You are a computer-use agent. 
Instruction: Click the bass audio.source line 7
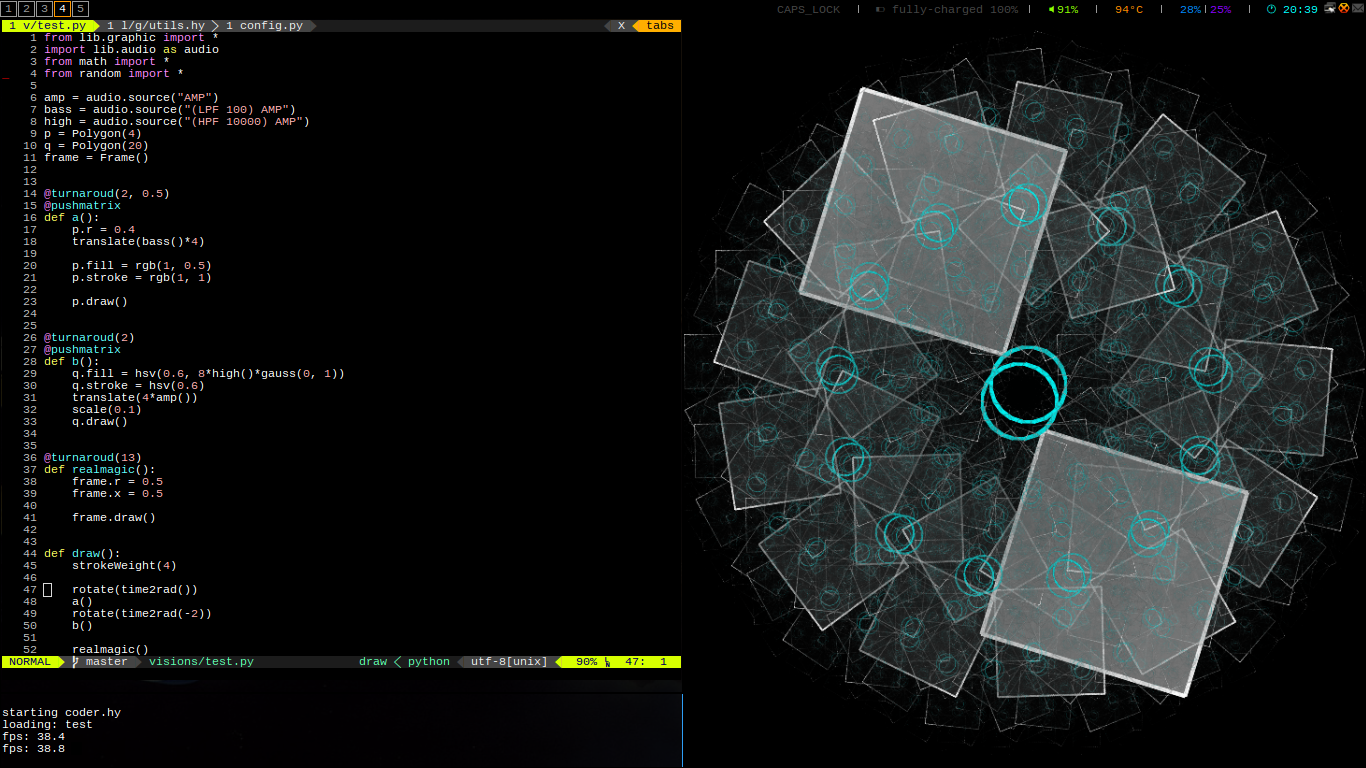[x=170, y=109]
